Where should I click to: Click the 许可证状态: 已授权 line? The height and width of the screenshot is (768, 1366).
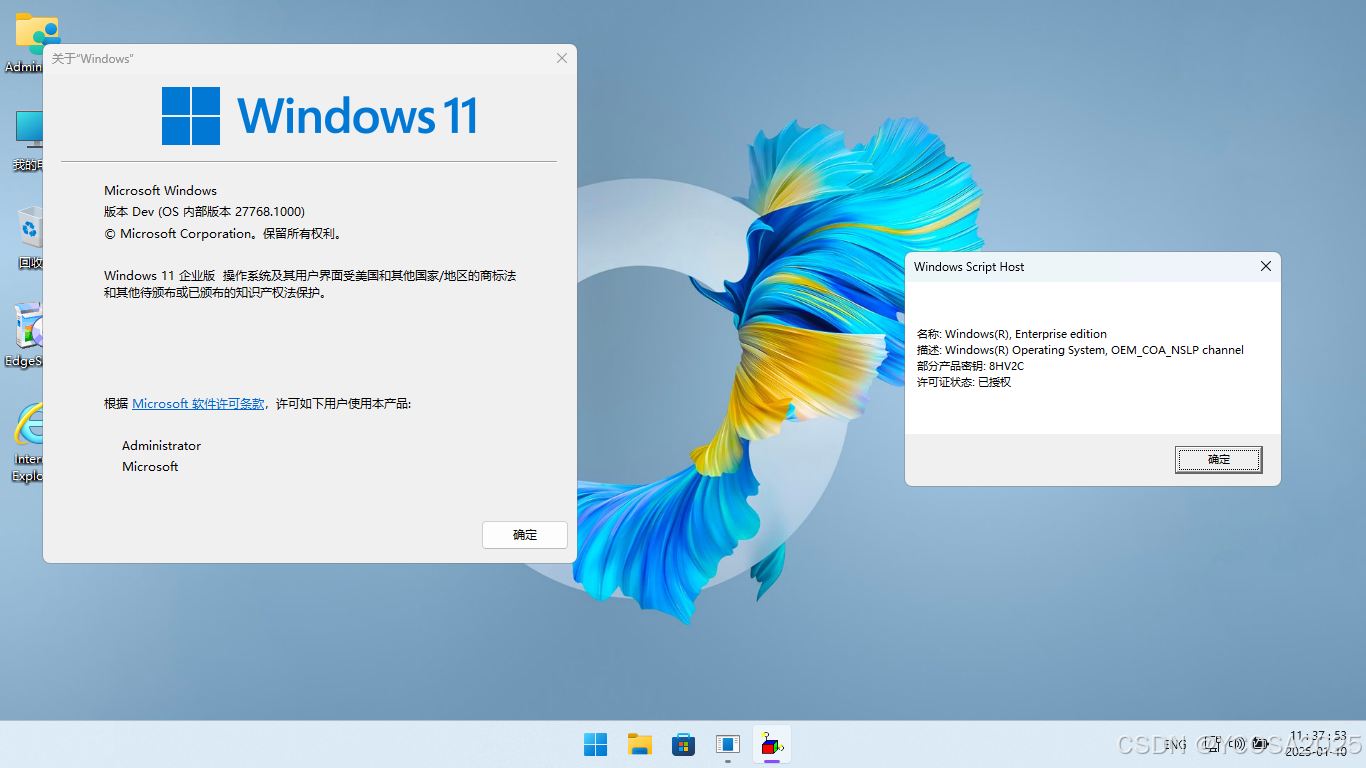(x=964, y=382)
